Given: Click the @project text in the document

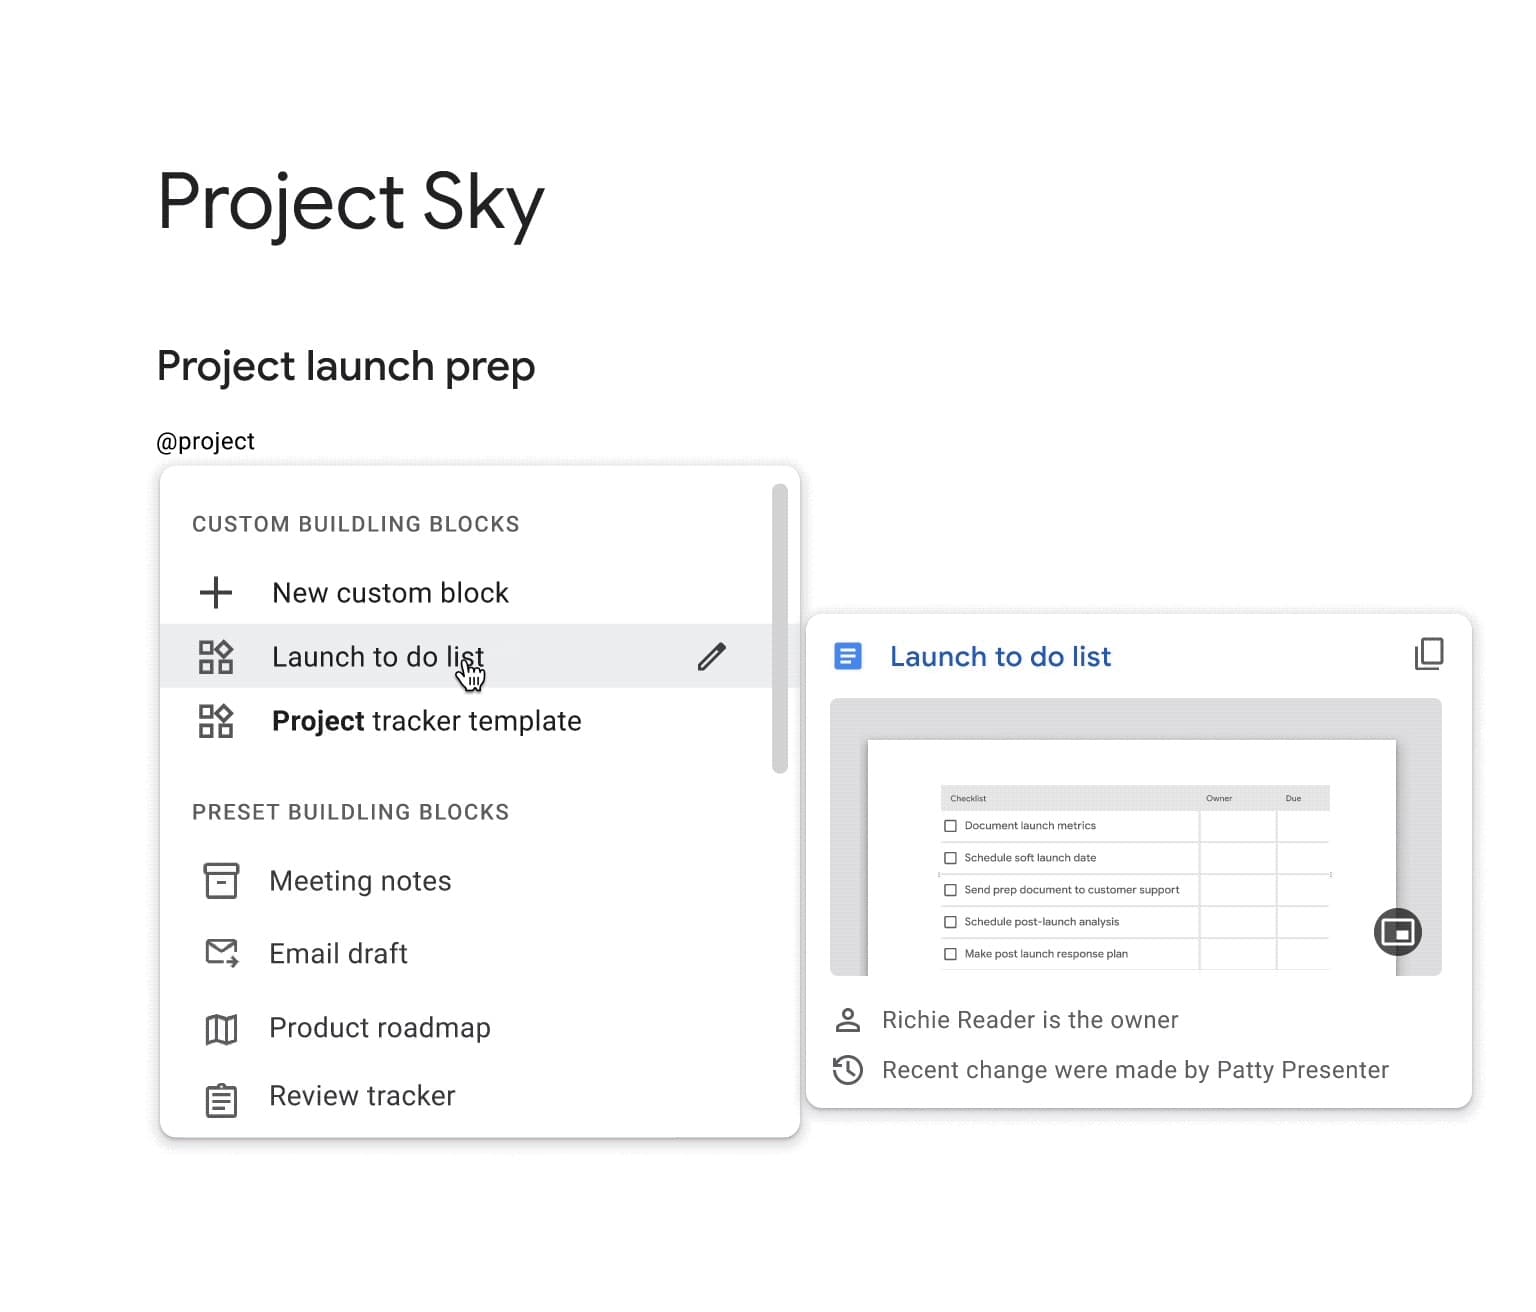Looking at the screenshot, I should point(206,442).
